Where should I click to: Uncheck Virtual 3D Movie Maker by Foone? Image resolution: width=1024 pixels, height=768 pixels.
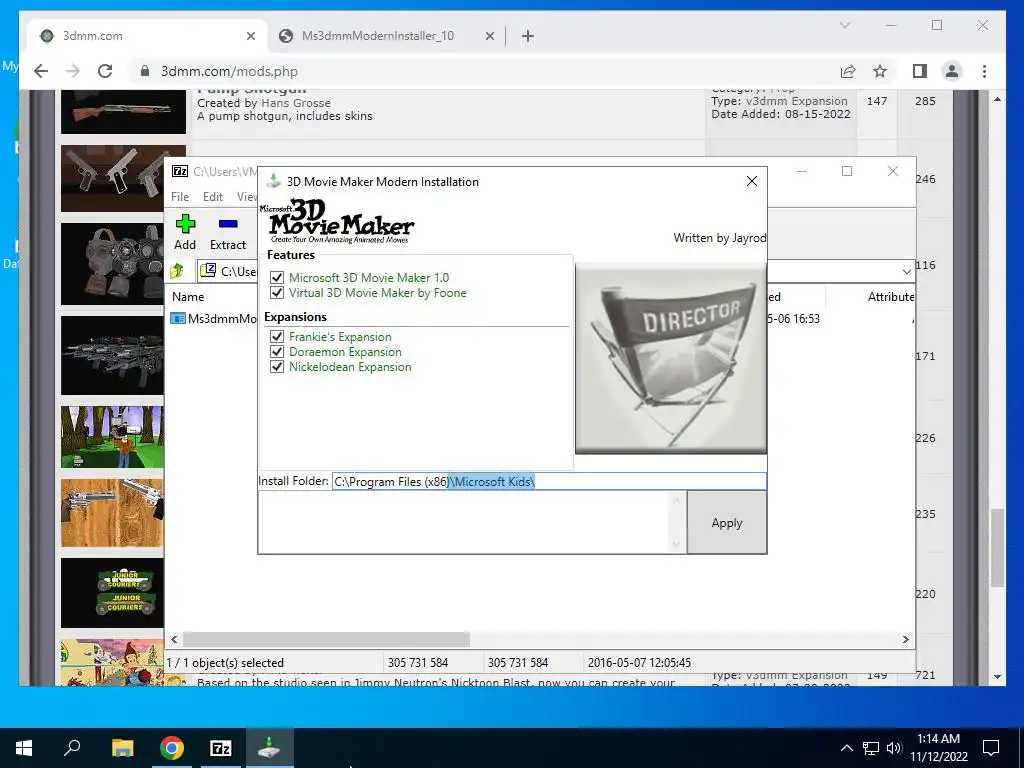(x=277, y=293)
